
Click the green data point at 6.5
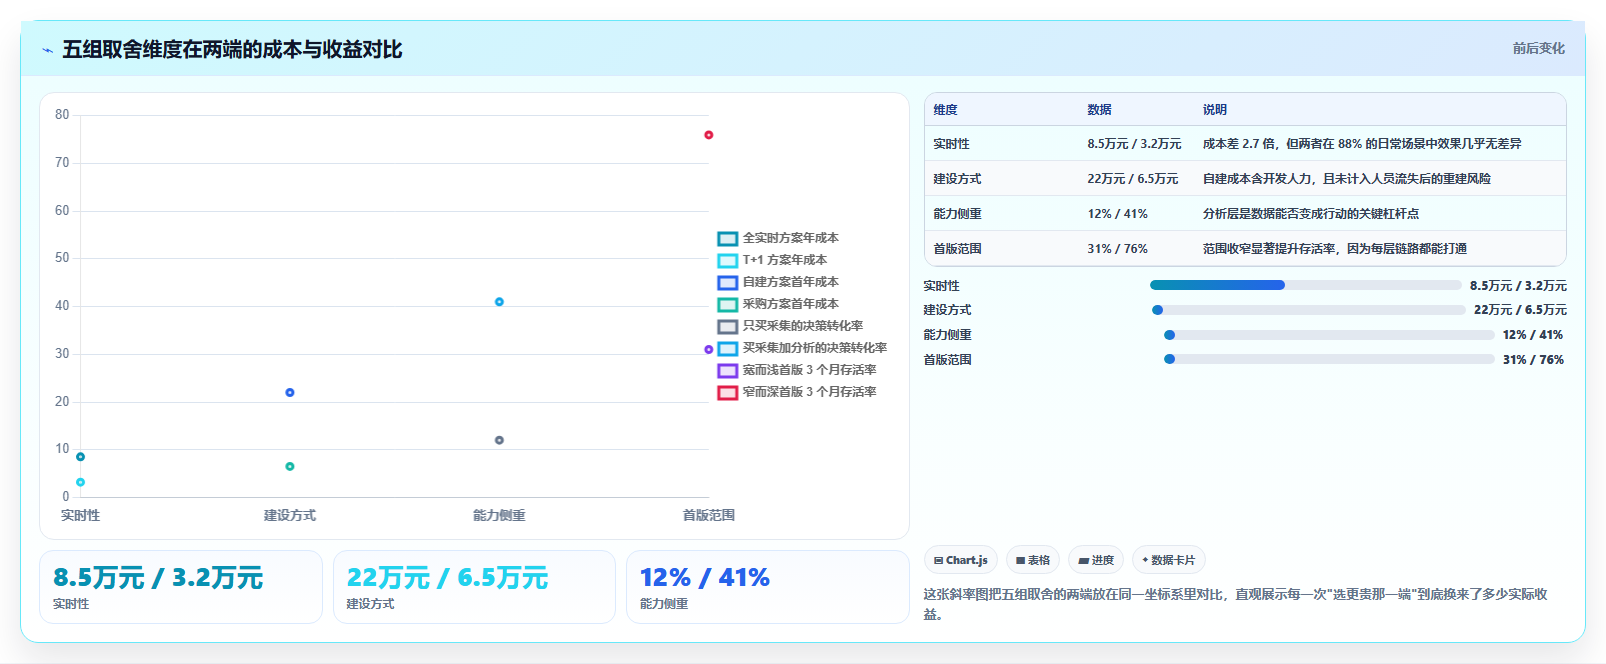coord(290,466)
